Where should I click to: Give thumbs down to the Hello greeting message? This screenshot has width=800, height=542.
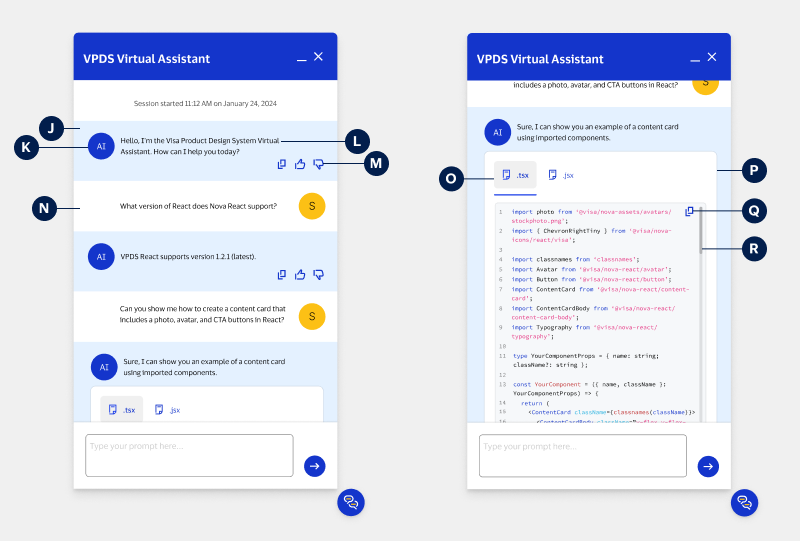tap(318, 164)
